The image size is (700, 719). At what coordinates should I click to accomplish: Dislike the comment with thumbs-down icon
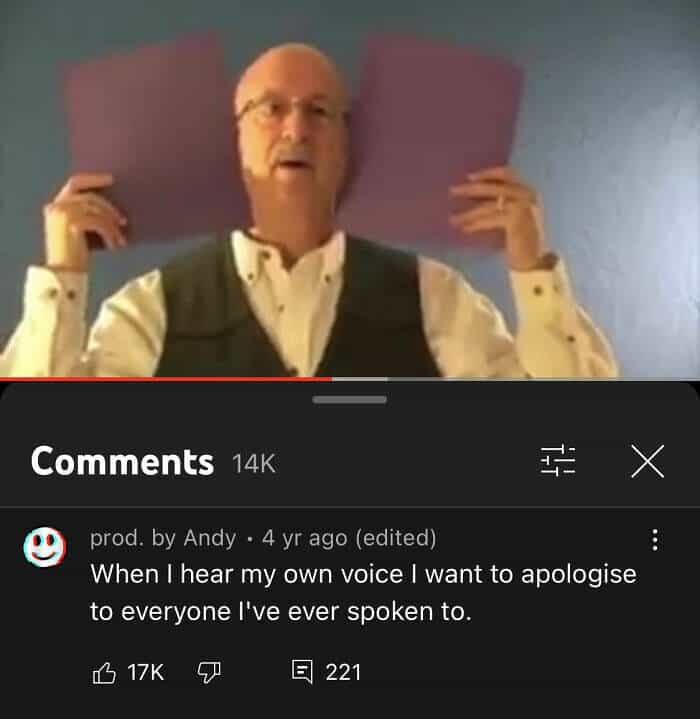tap(209, 673)
